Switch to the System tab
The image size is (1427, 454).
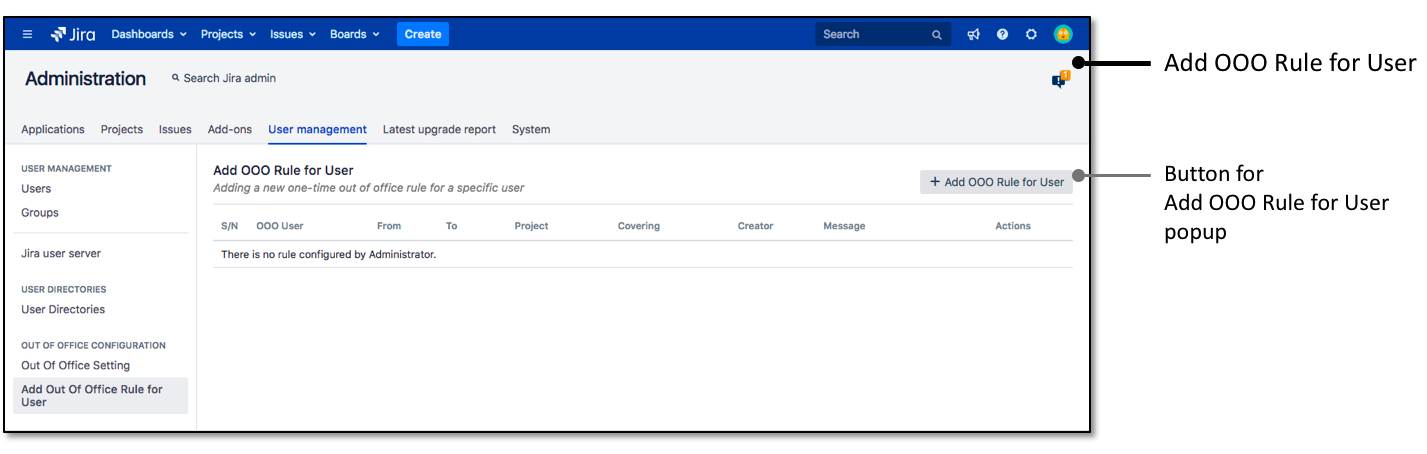click(531, 129)
